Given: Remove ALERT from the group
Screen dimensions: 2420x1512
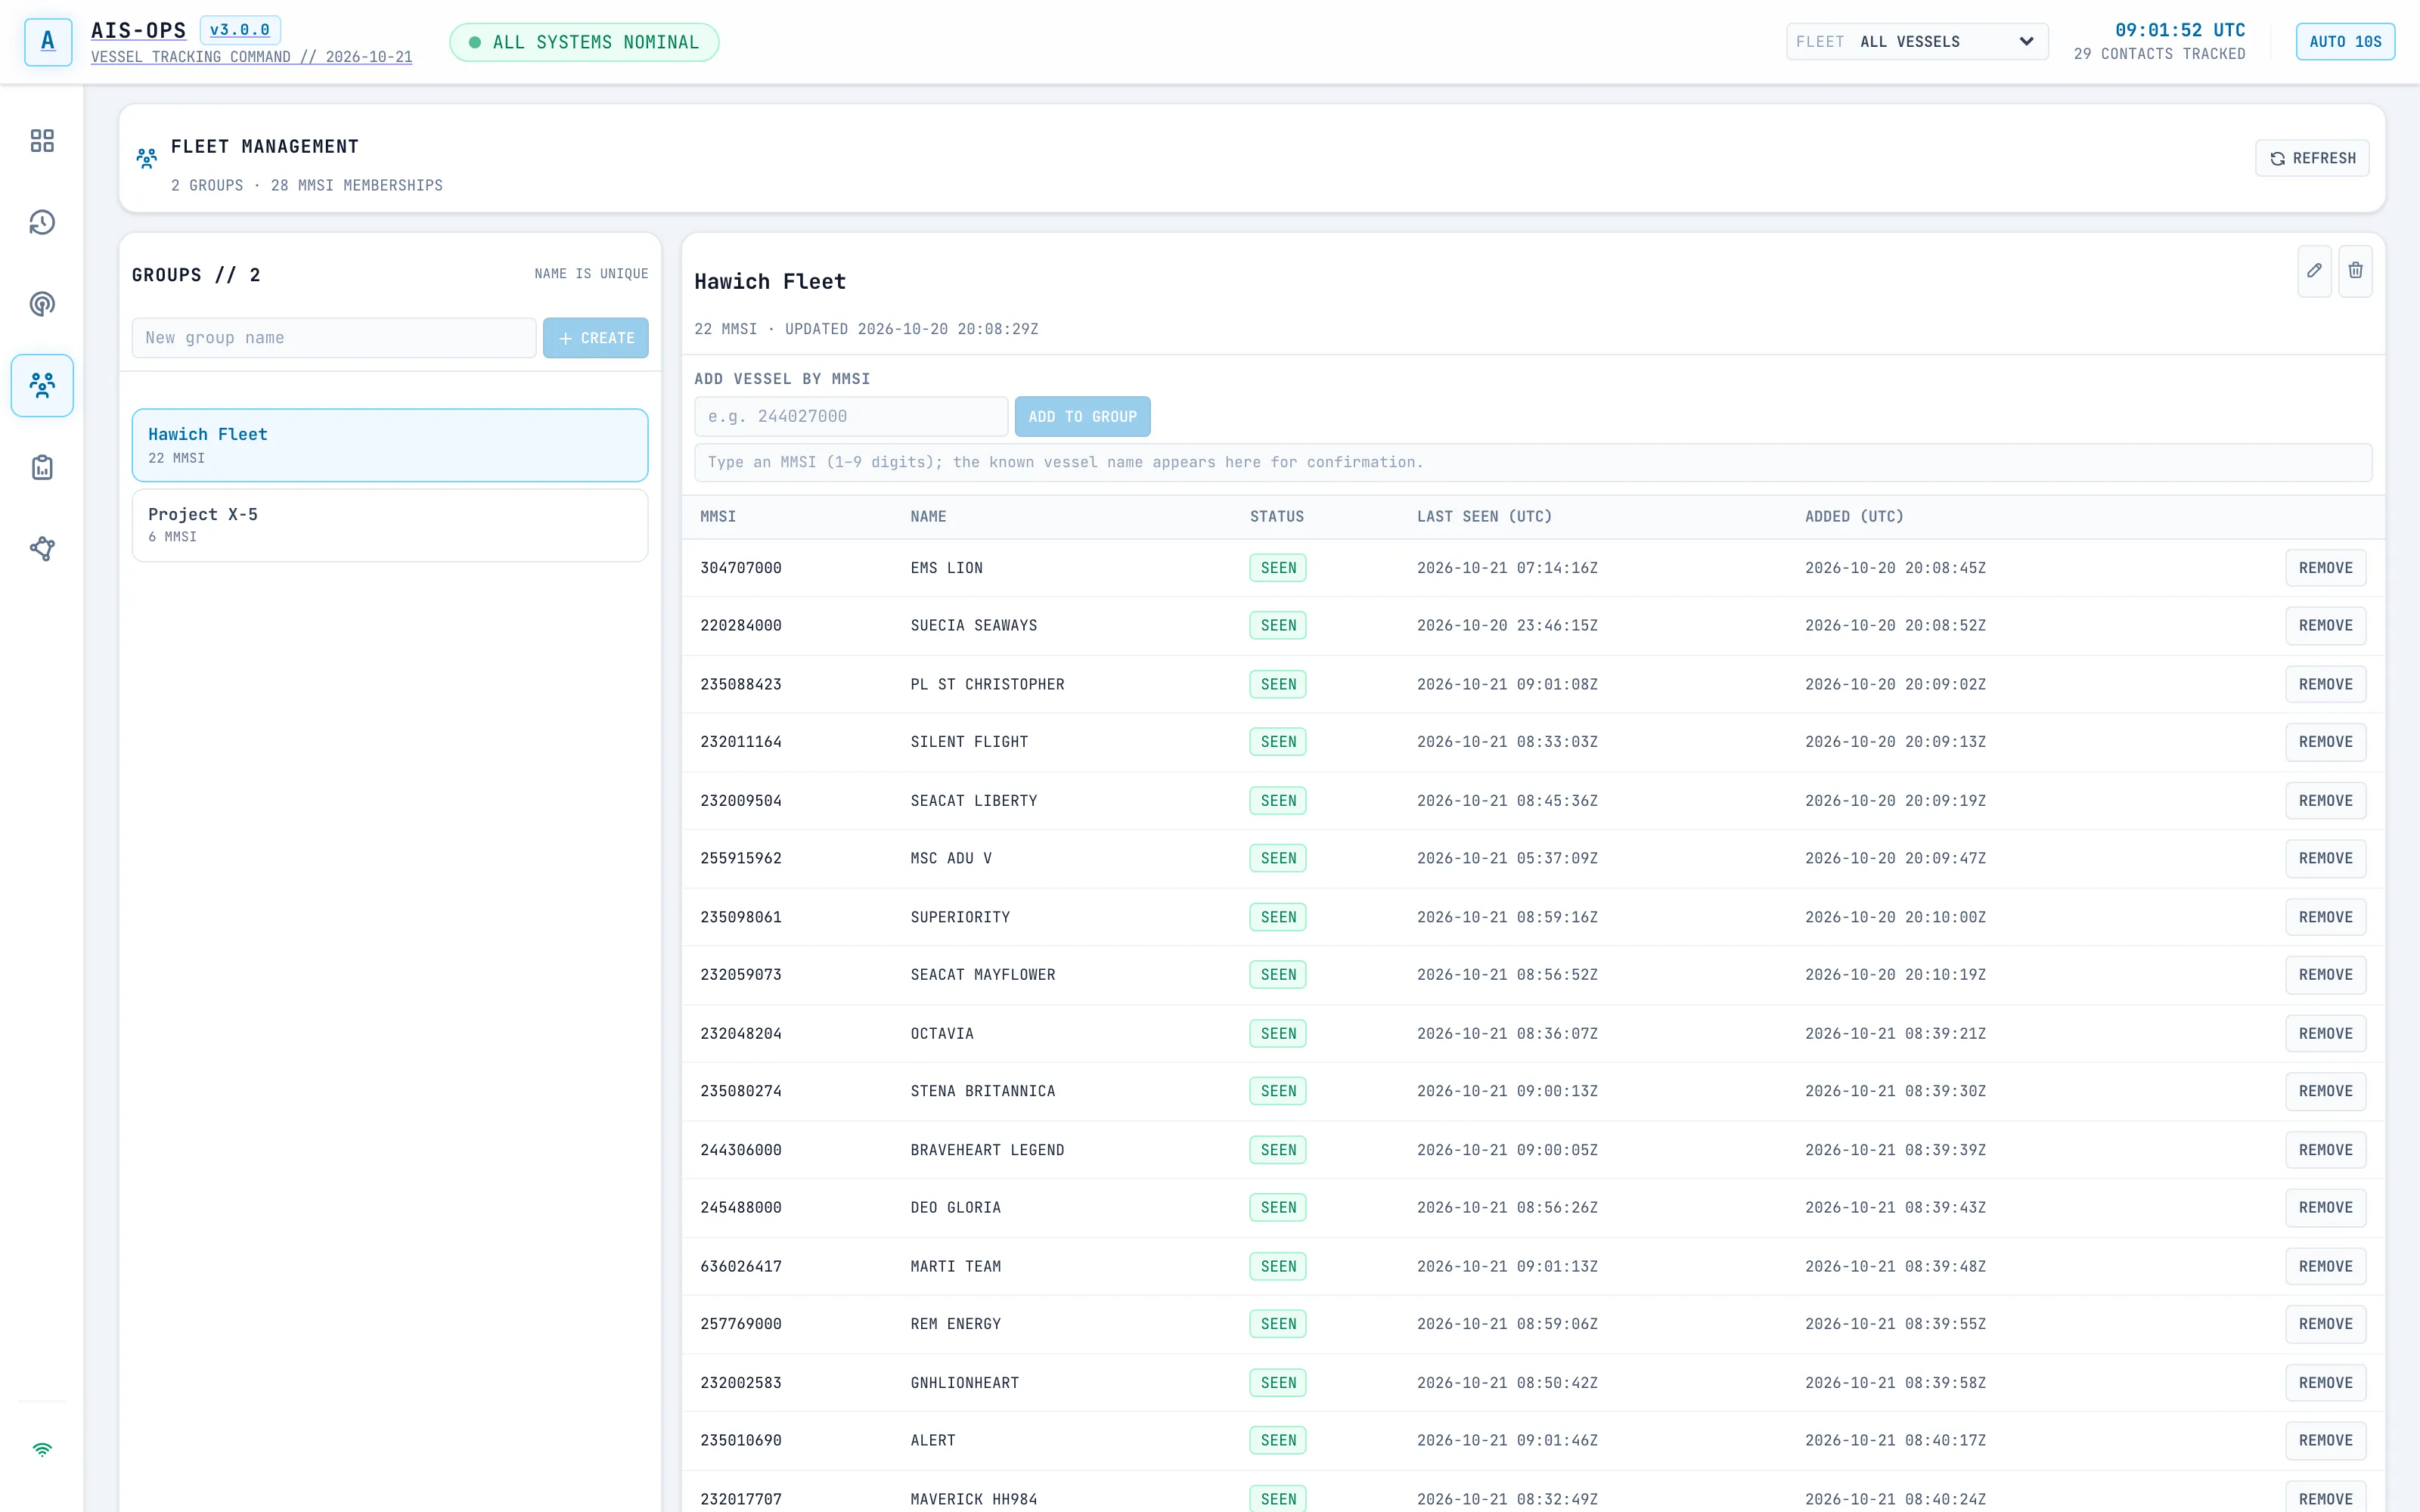Looking at the screenshot, I should click(2326, 1440).
